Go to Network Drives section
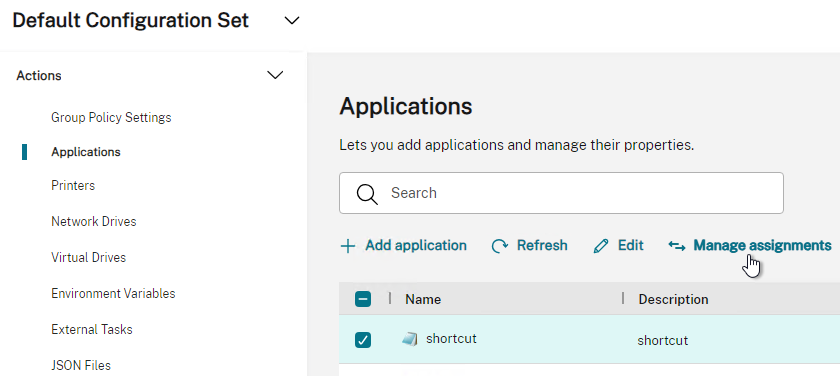The image size is (840, 376). click(x=94, y=221)
